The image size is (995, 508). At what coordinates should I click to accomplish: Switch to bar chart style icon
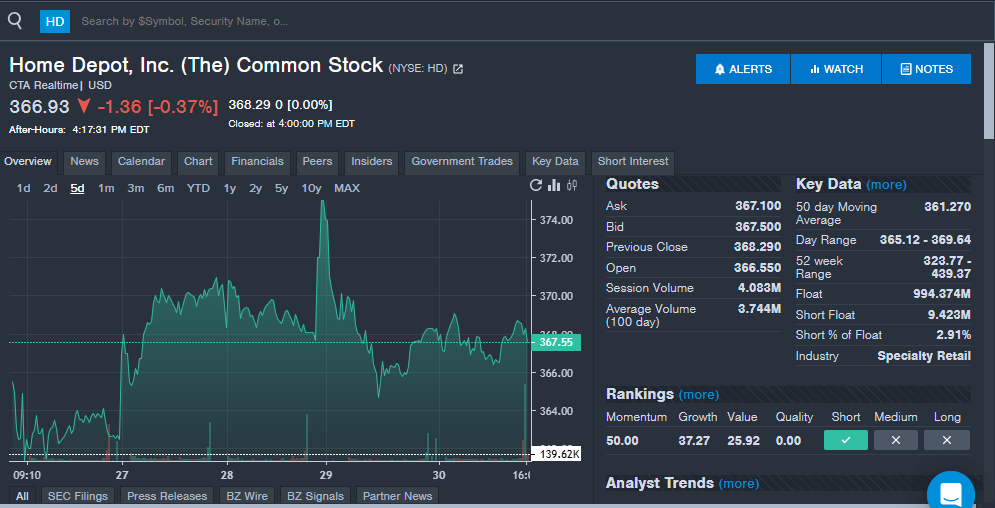554,185
